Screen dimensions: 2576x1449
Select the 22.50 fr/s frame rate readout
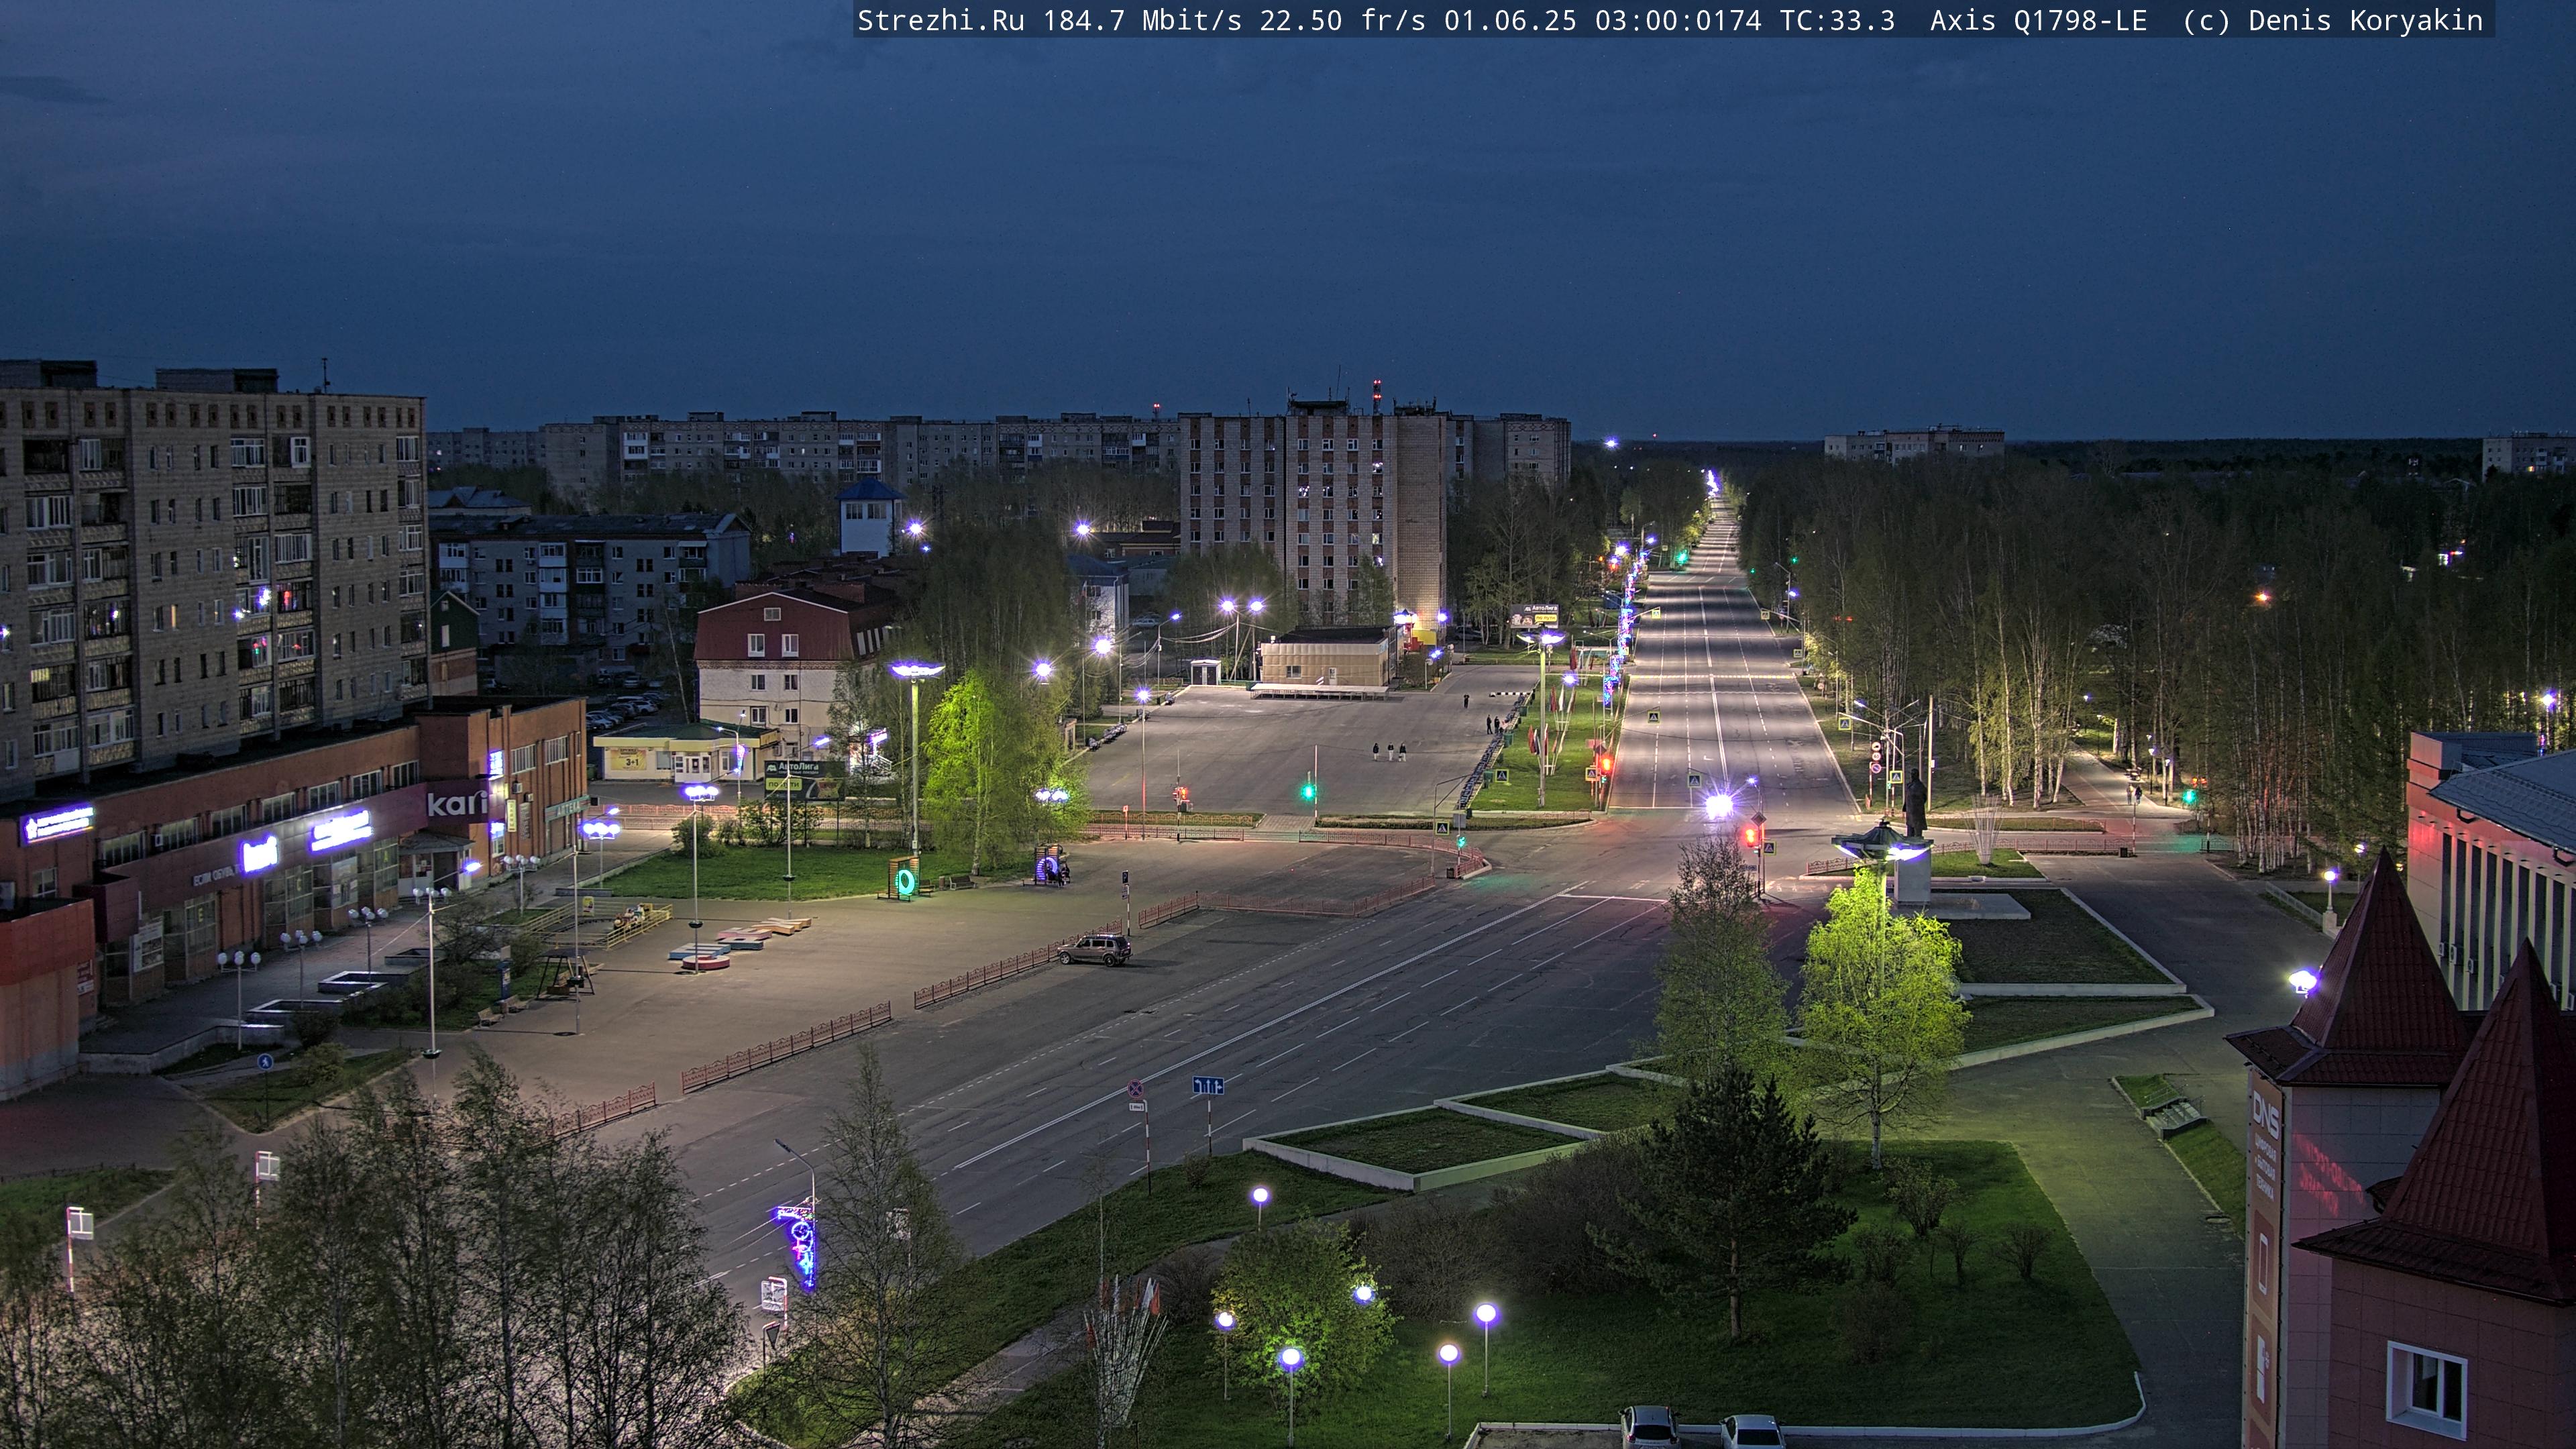click(1342, 21)
